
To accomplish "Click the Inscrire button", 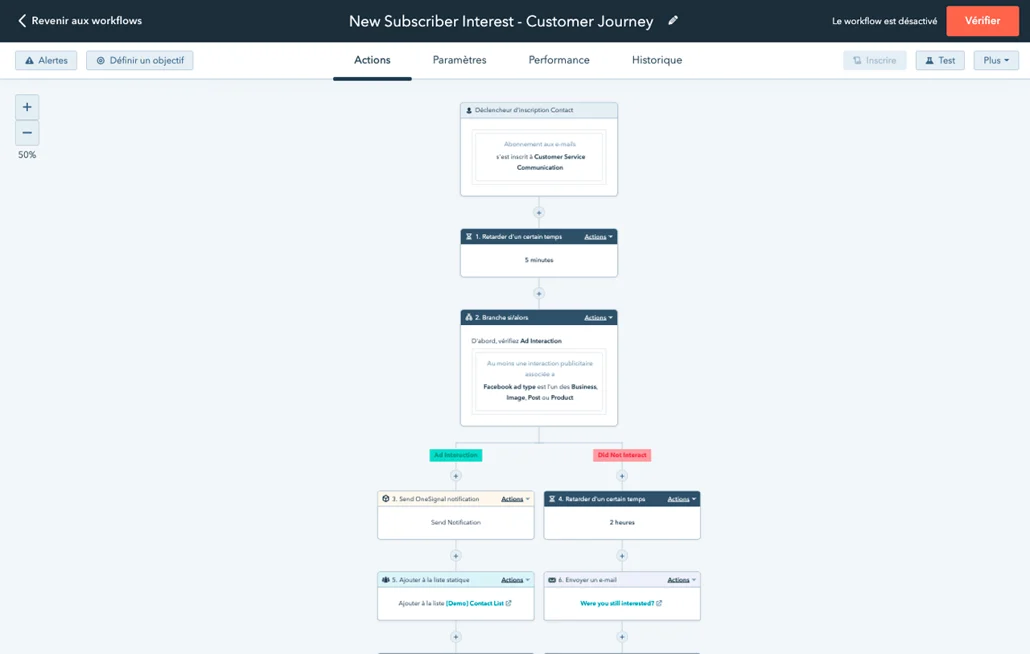I will tap(874, 60).
